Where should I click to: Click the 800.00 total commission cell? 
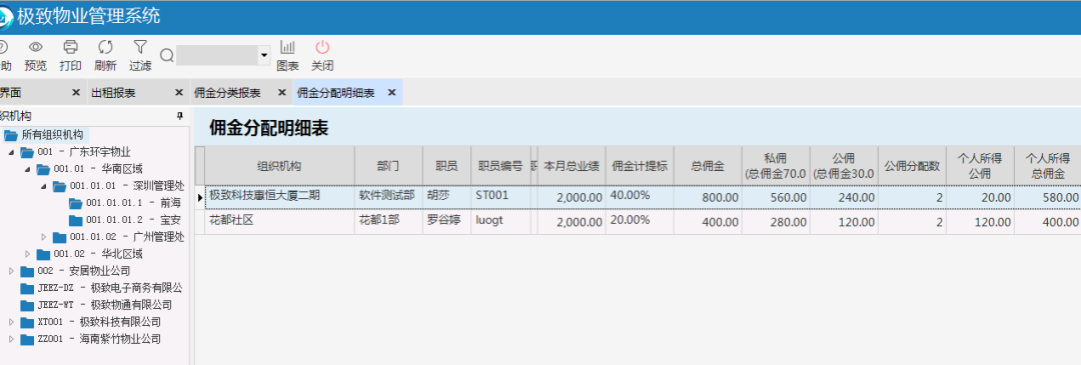tap(708, 197)
